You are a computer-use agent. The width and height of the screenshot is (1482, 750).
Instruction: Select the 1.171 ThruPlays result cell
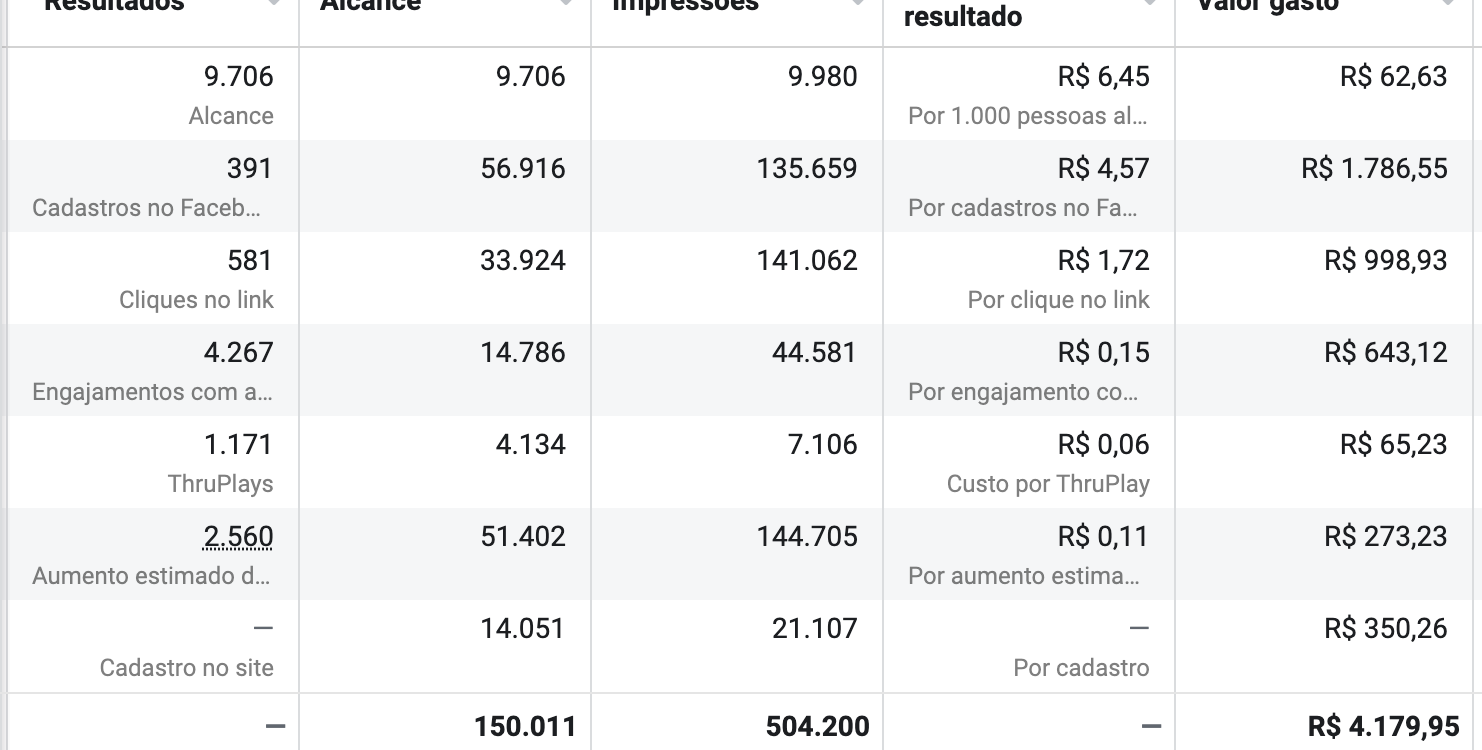152,462
